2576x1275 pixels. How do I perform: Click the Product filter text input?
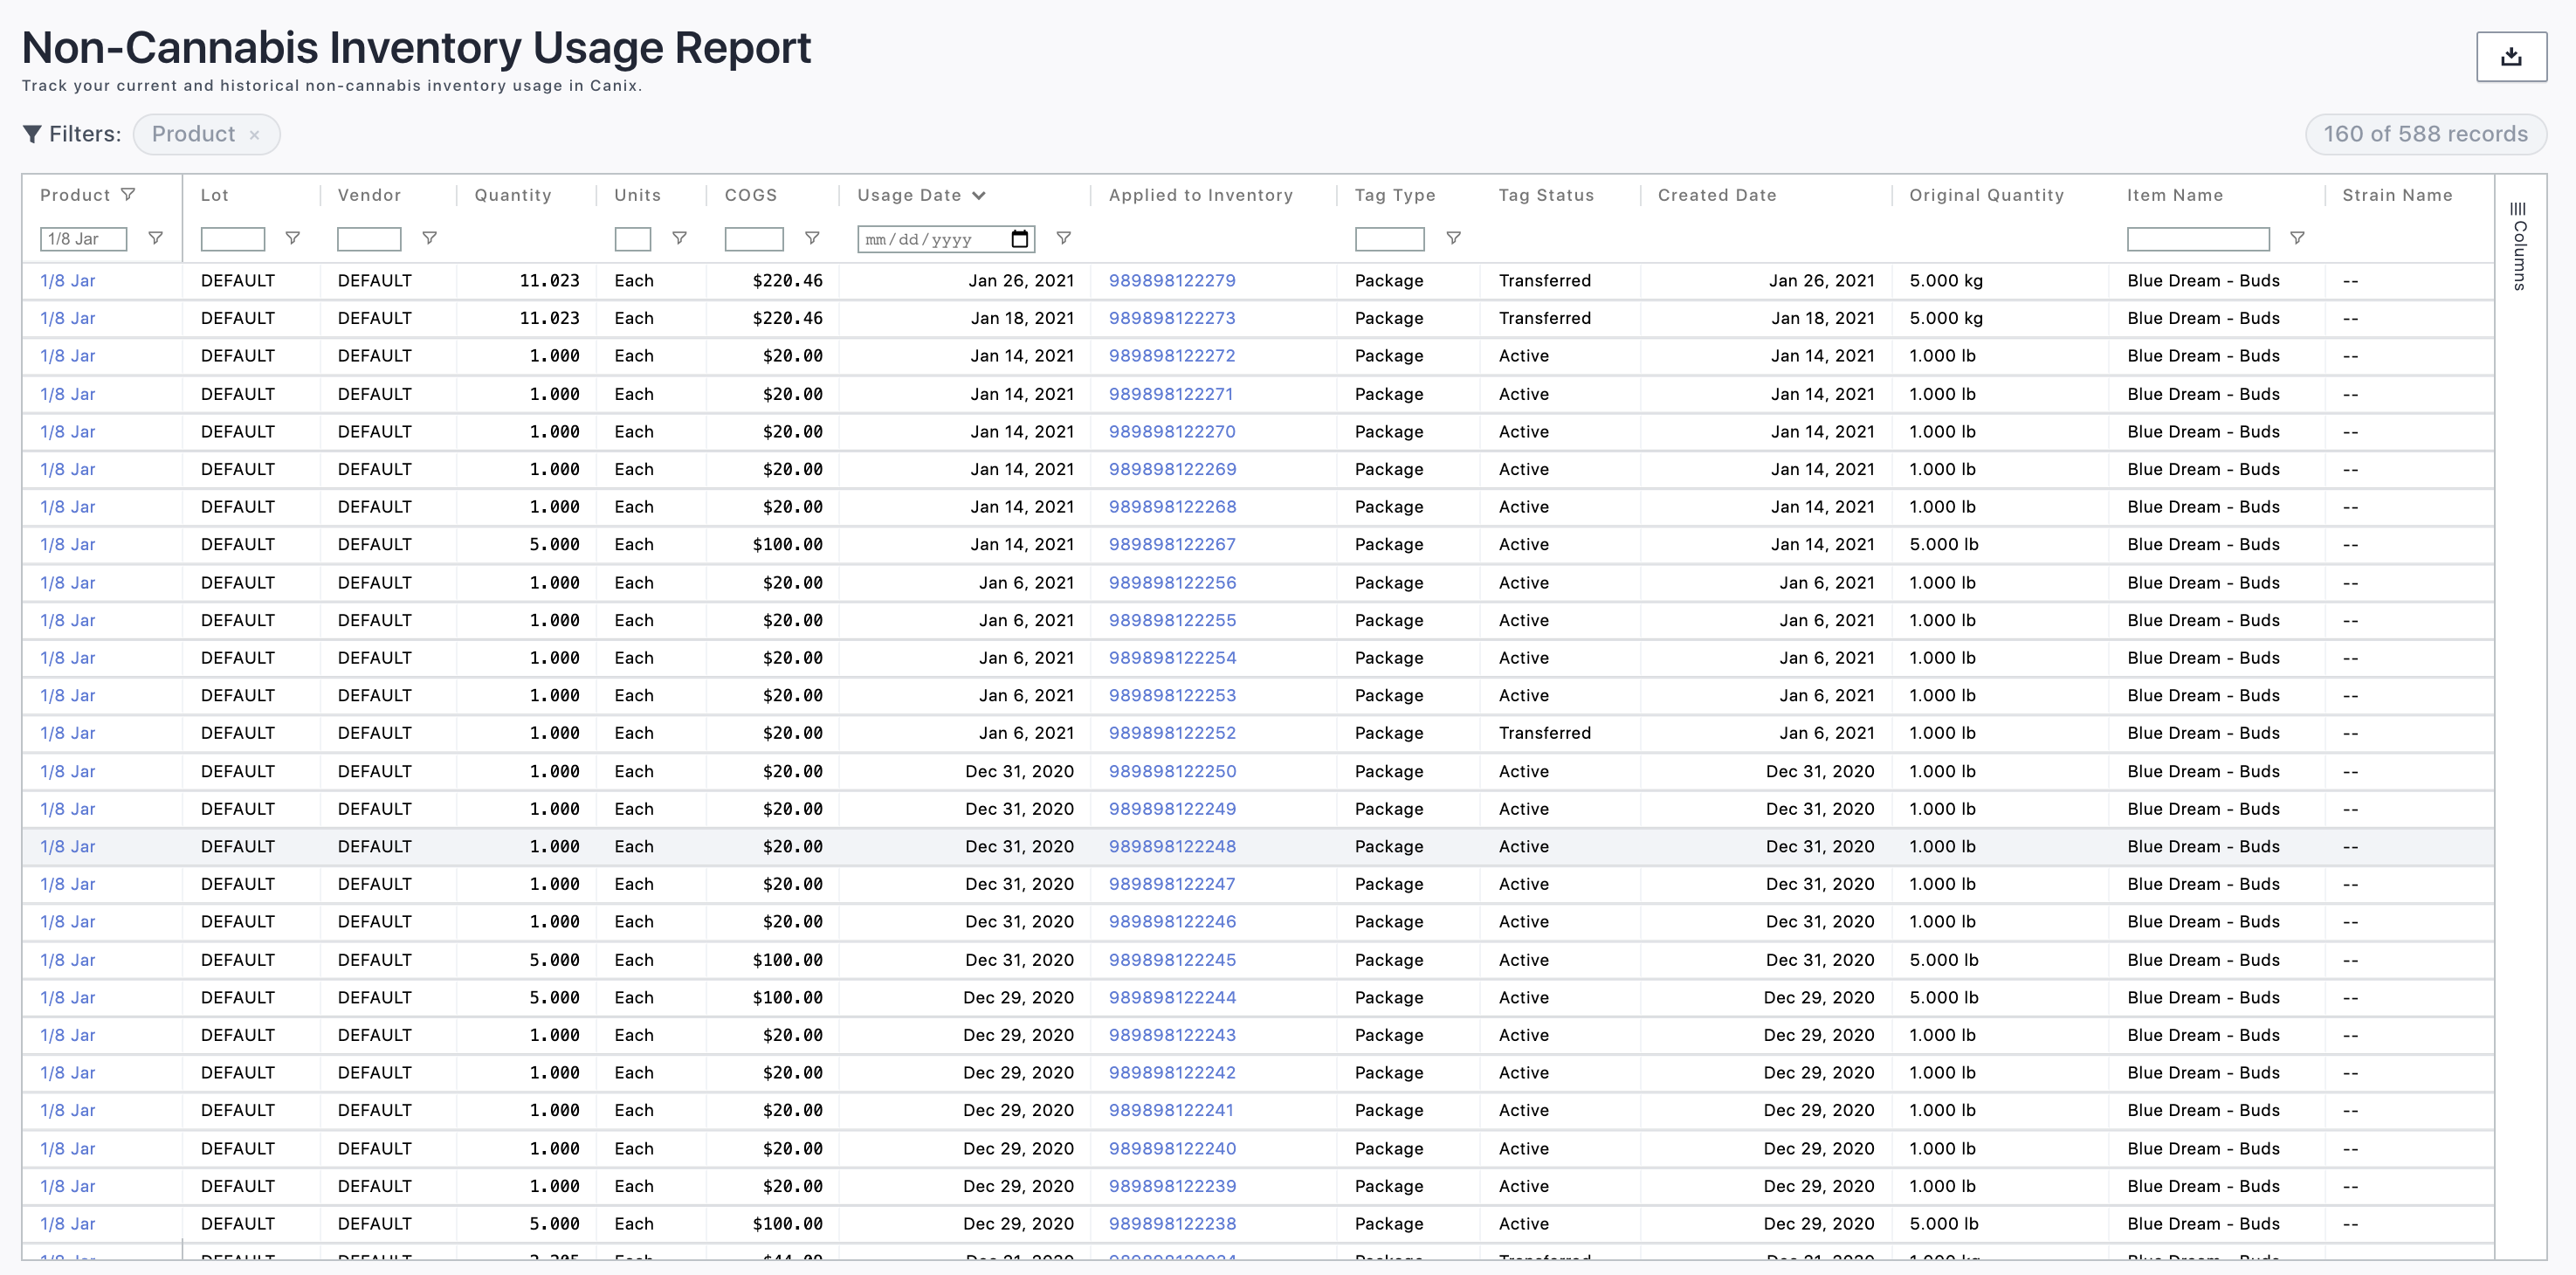84,239
